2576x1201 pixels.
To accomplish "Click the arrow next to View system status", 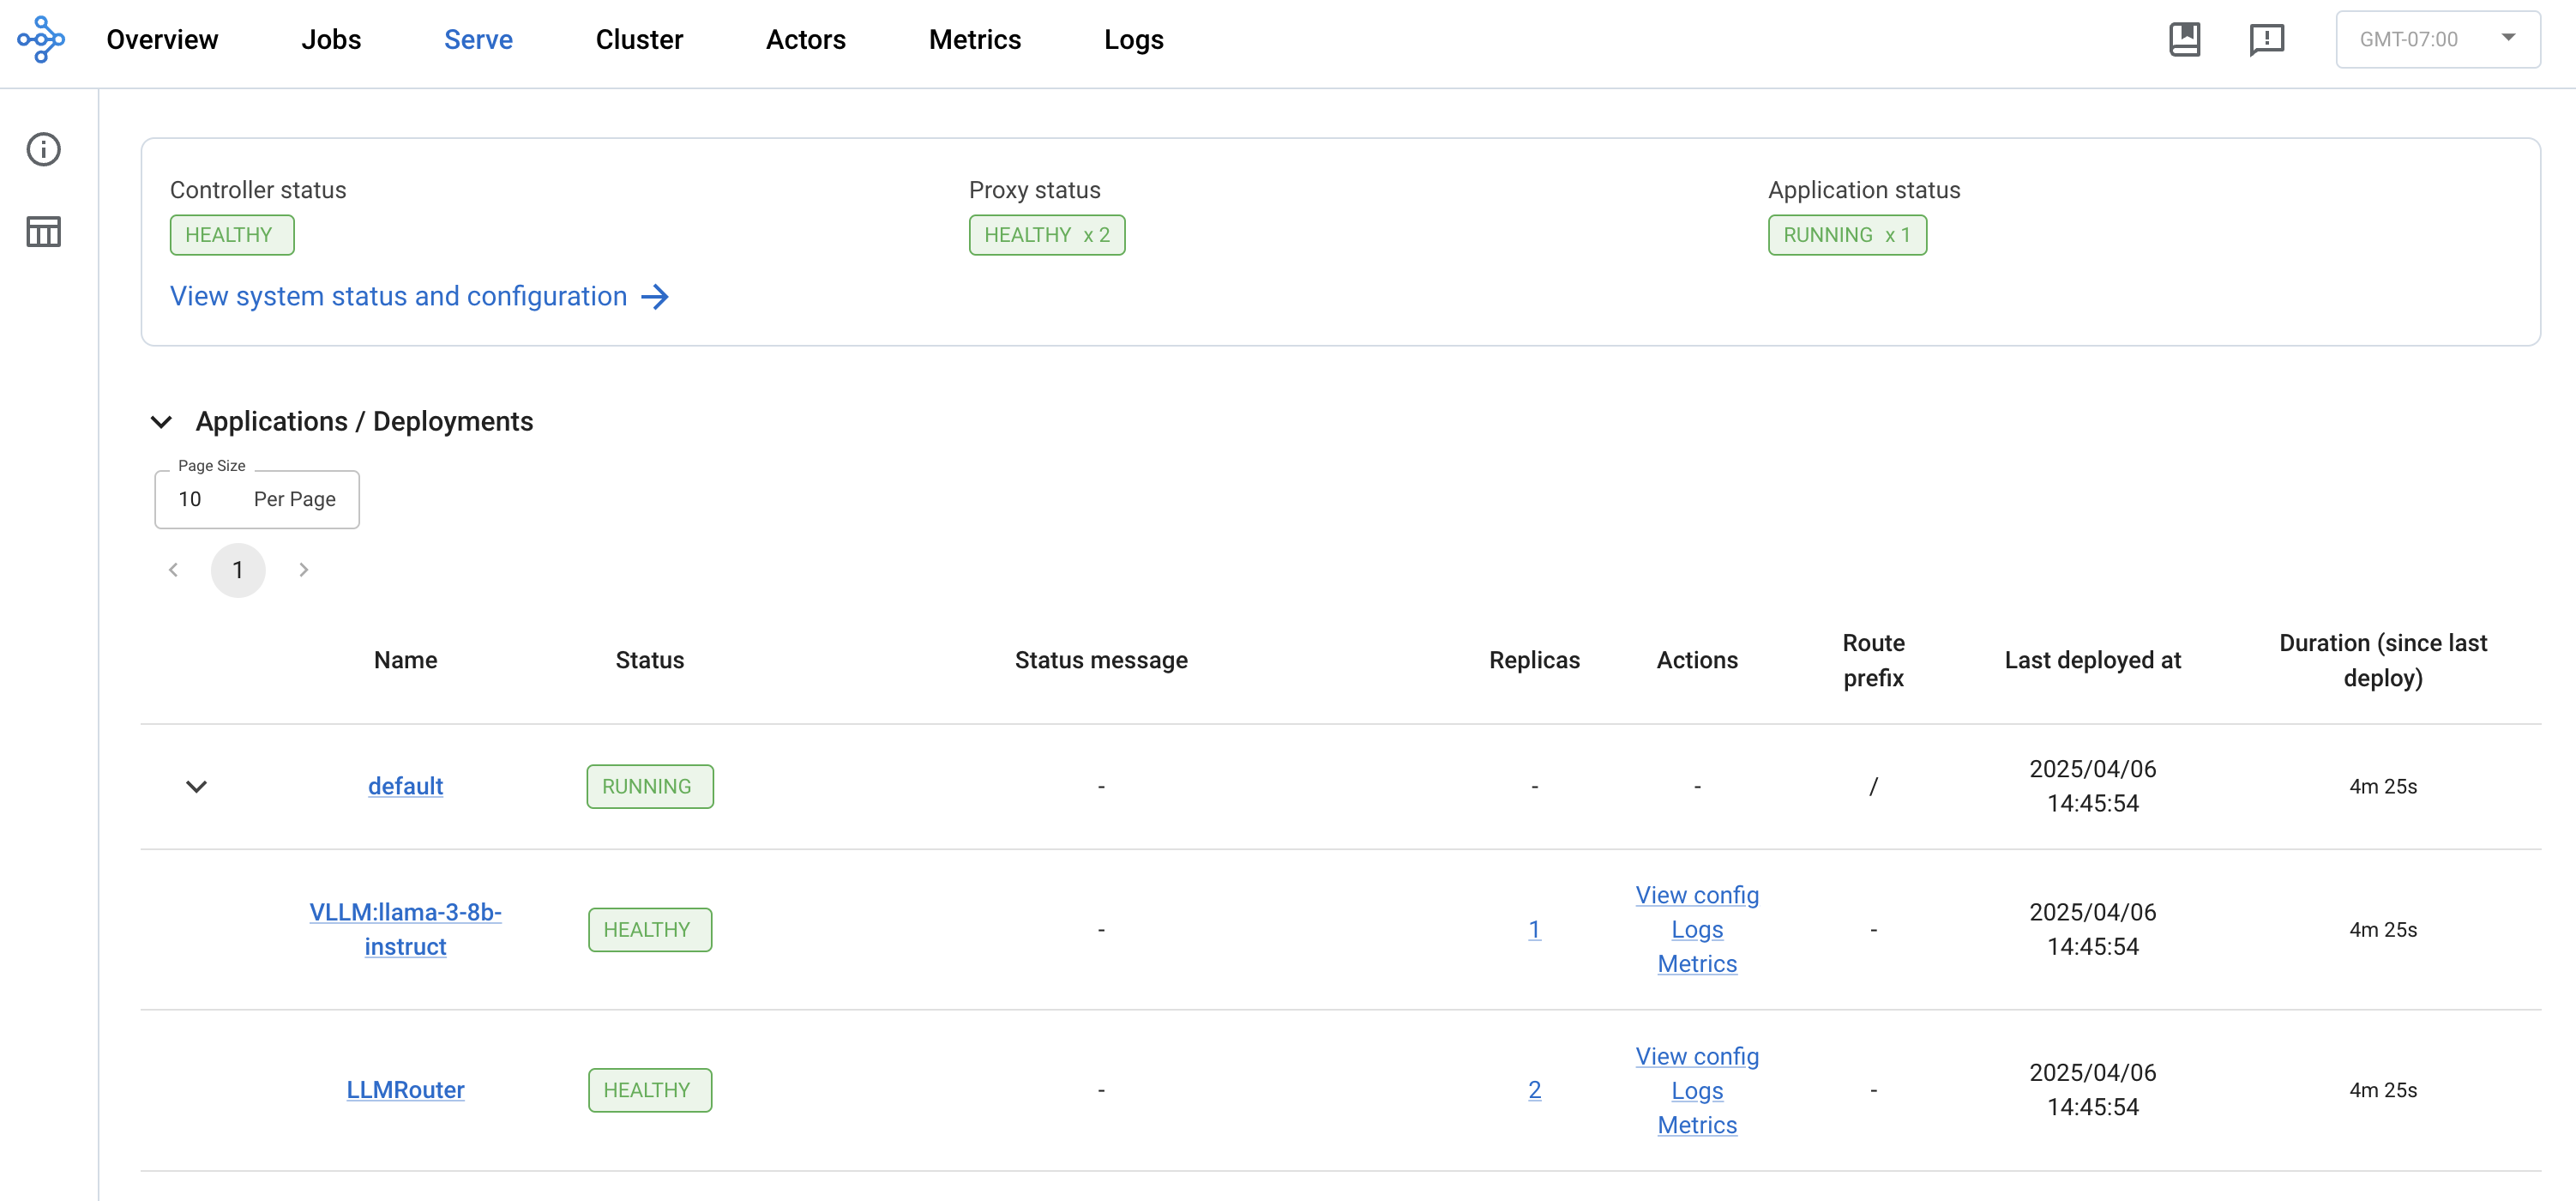I will tap(655, 297).
